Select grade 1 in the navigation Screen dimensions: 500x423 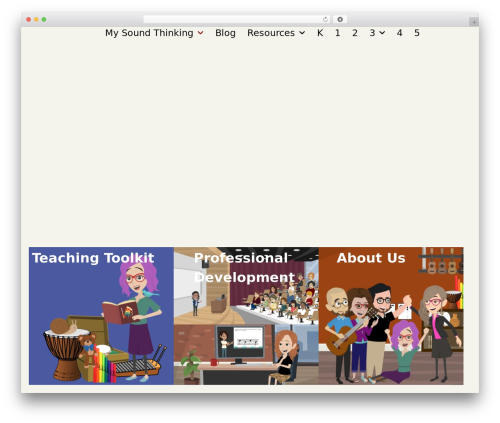(338, 33)
